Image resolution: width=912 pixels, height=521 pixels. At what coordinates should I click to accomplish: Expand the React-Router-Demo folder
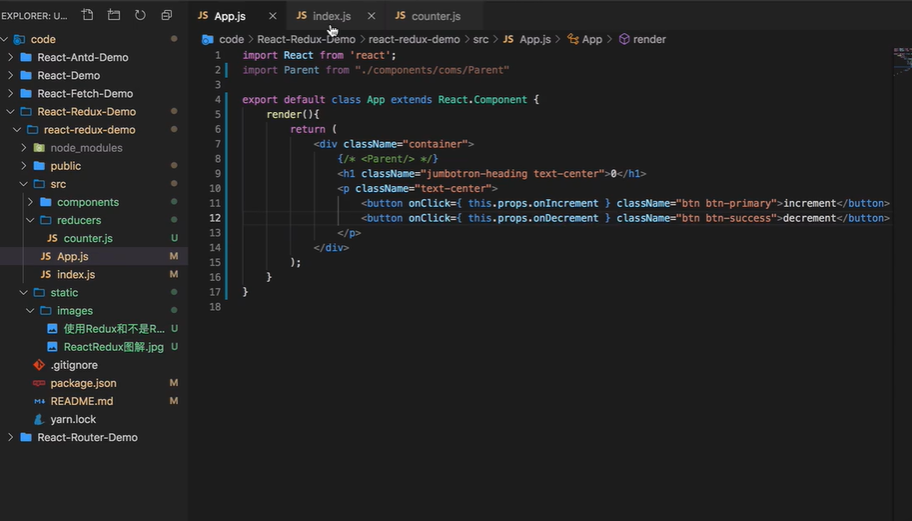(10, 437)
